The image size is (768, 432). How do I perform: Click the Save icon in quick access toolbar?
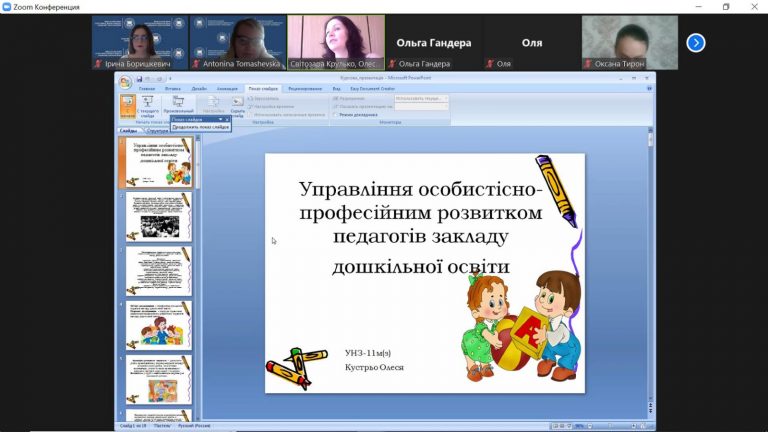pyautogui.click(x=140, y=79)
